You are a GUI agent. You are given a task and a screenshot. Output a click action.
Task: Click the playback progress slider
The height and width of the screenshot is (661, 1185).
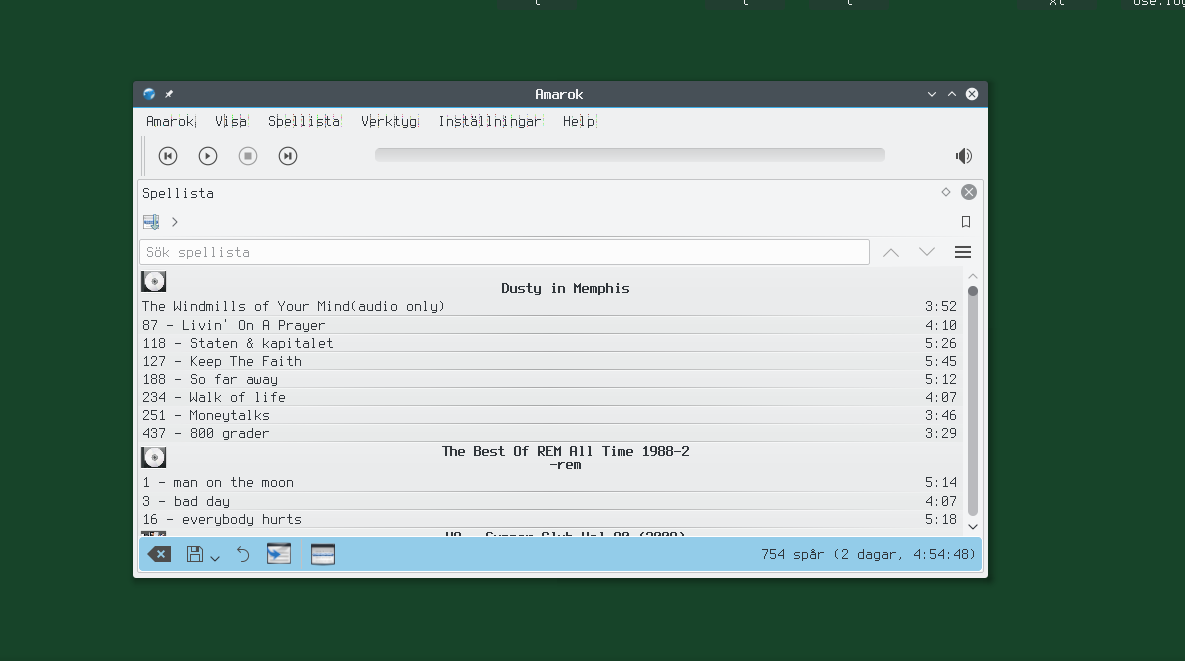point(629,155)
